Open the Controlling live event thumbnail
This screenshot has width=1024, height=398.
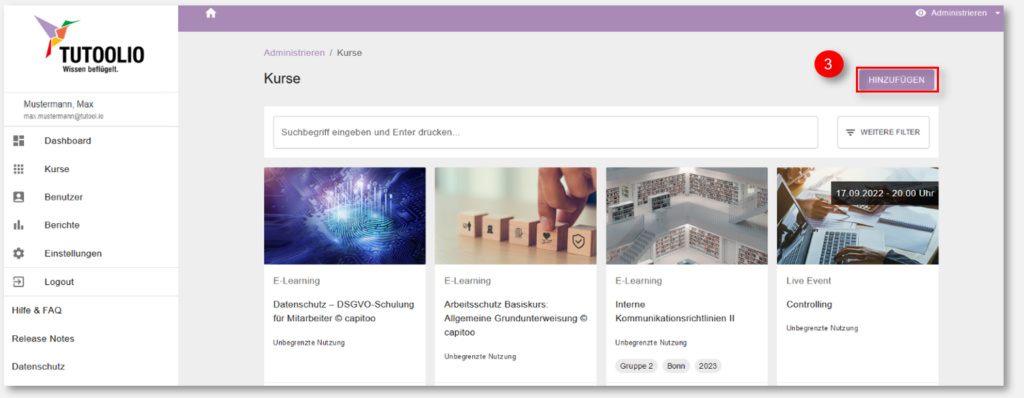(857, 216)
